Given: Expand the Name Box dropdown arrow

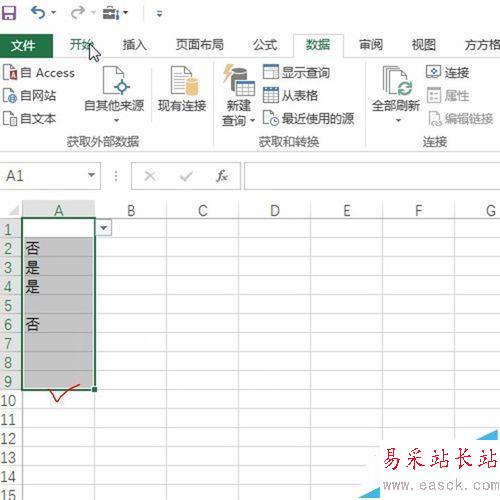Looking at the screenshot, I should click(91, 175).
